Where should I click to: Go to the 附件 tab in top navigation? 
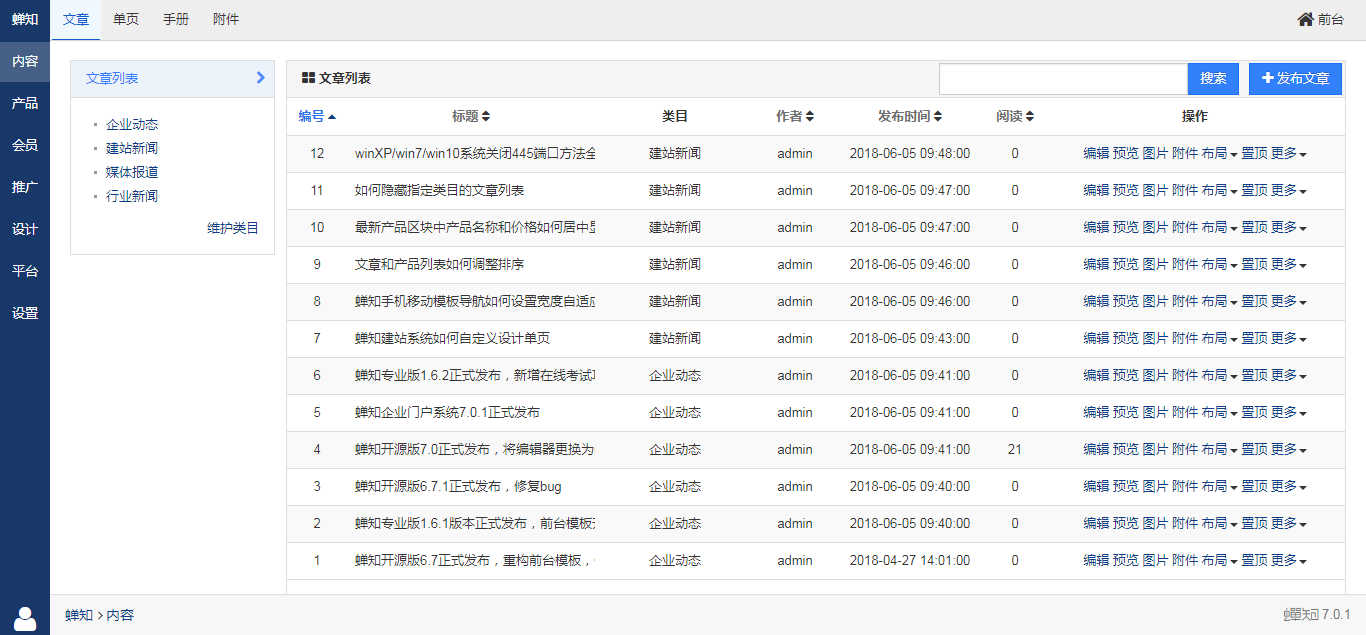[226, 19]
